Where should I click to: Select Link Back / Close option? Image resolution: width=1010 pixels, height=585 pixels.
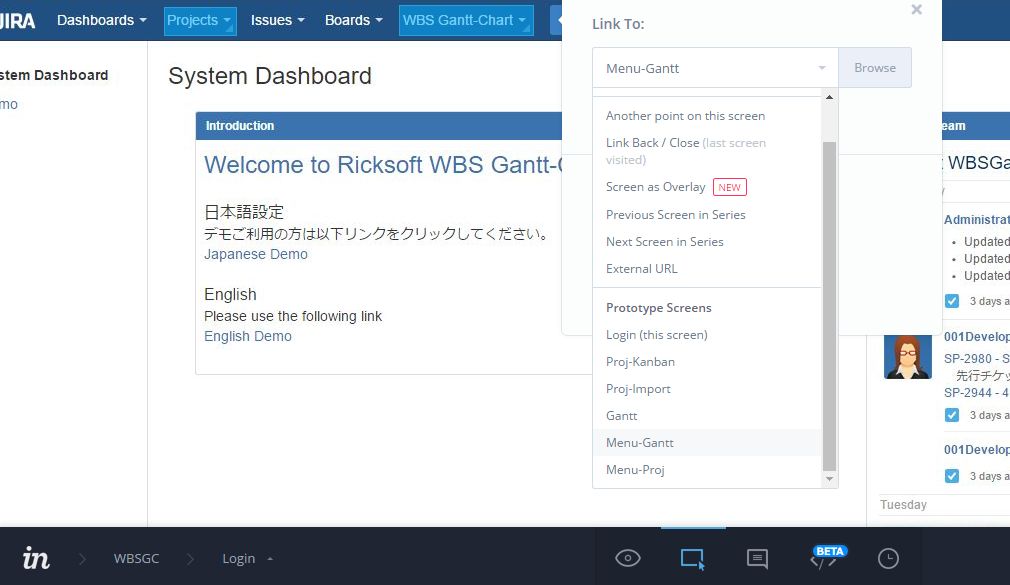(x=707, y=151)
